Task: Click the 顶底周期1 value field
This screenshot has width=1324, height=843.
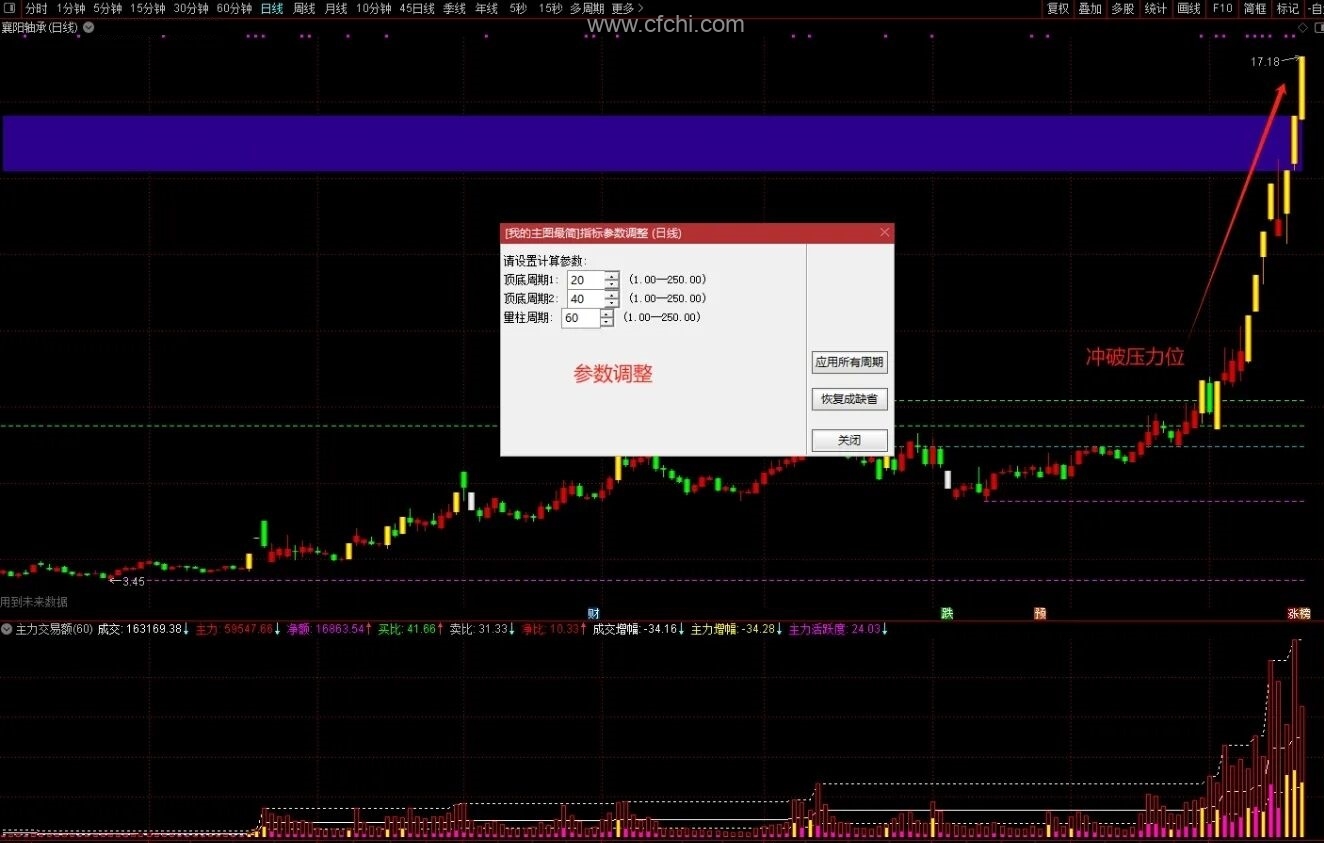Action: 586,280
